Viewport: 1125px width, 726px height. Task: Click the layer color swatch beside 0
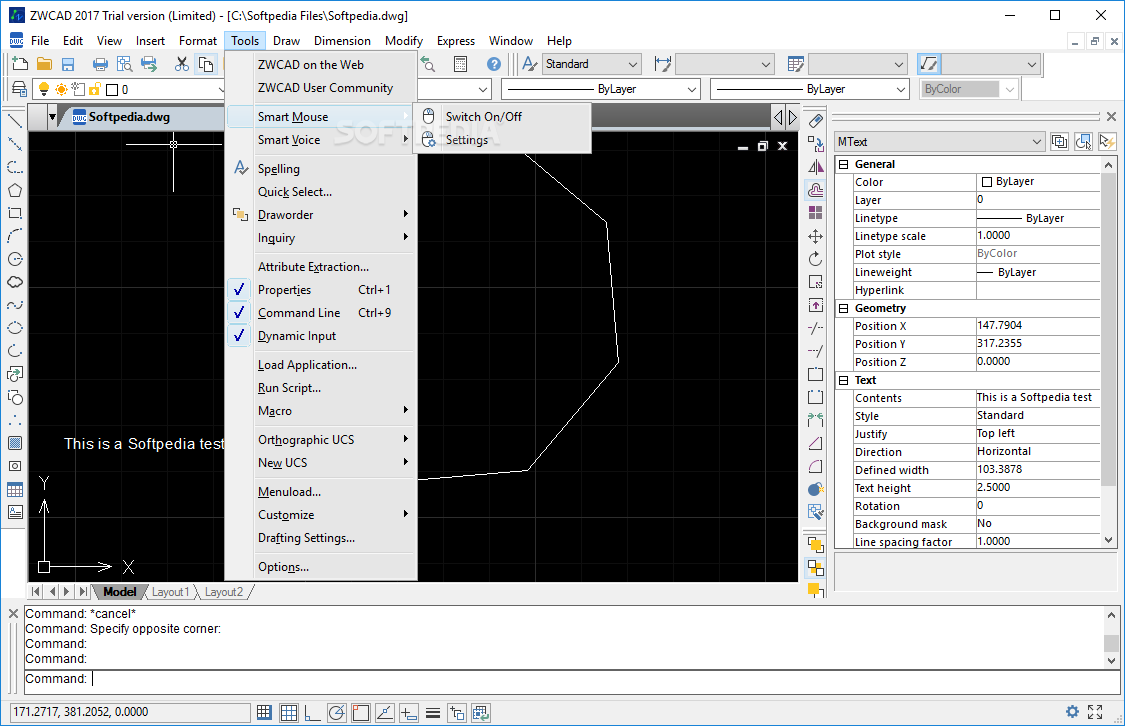pos(112,90)
